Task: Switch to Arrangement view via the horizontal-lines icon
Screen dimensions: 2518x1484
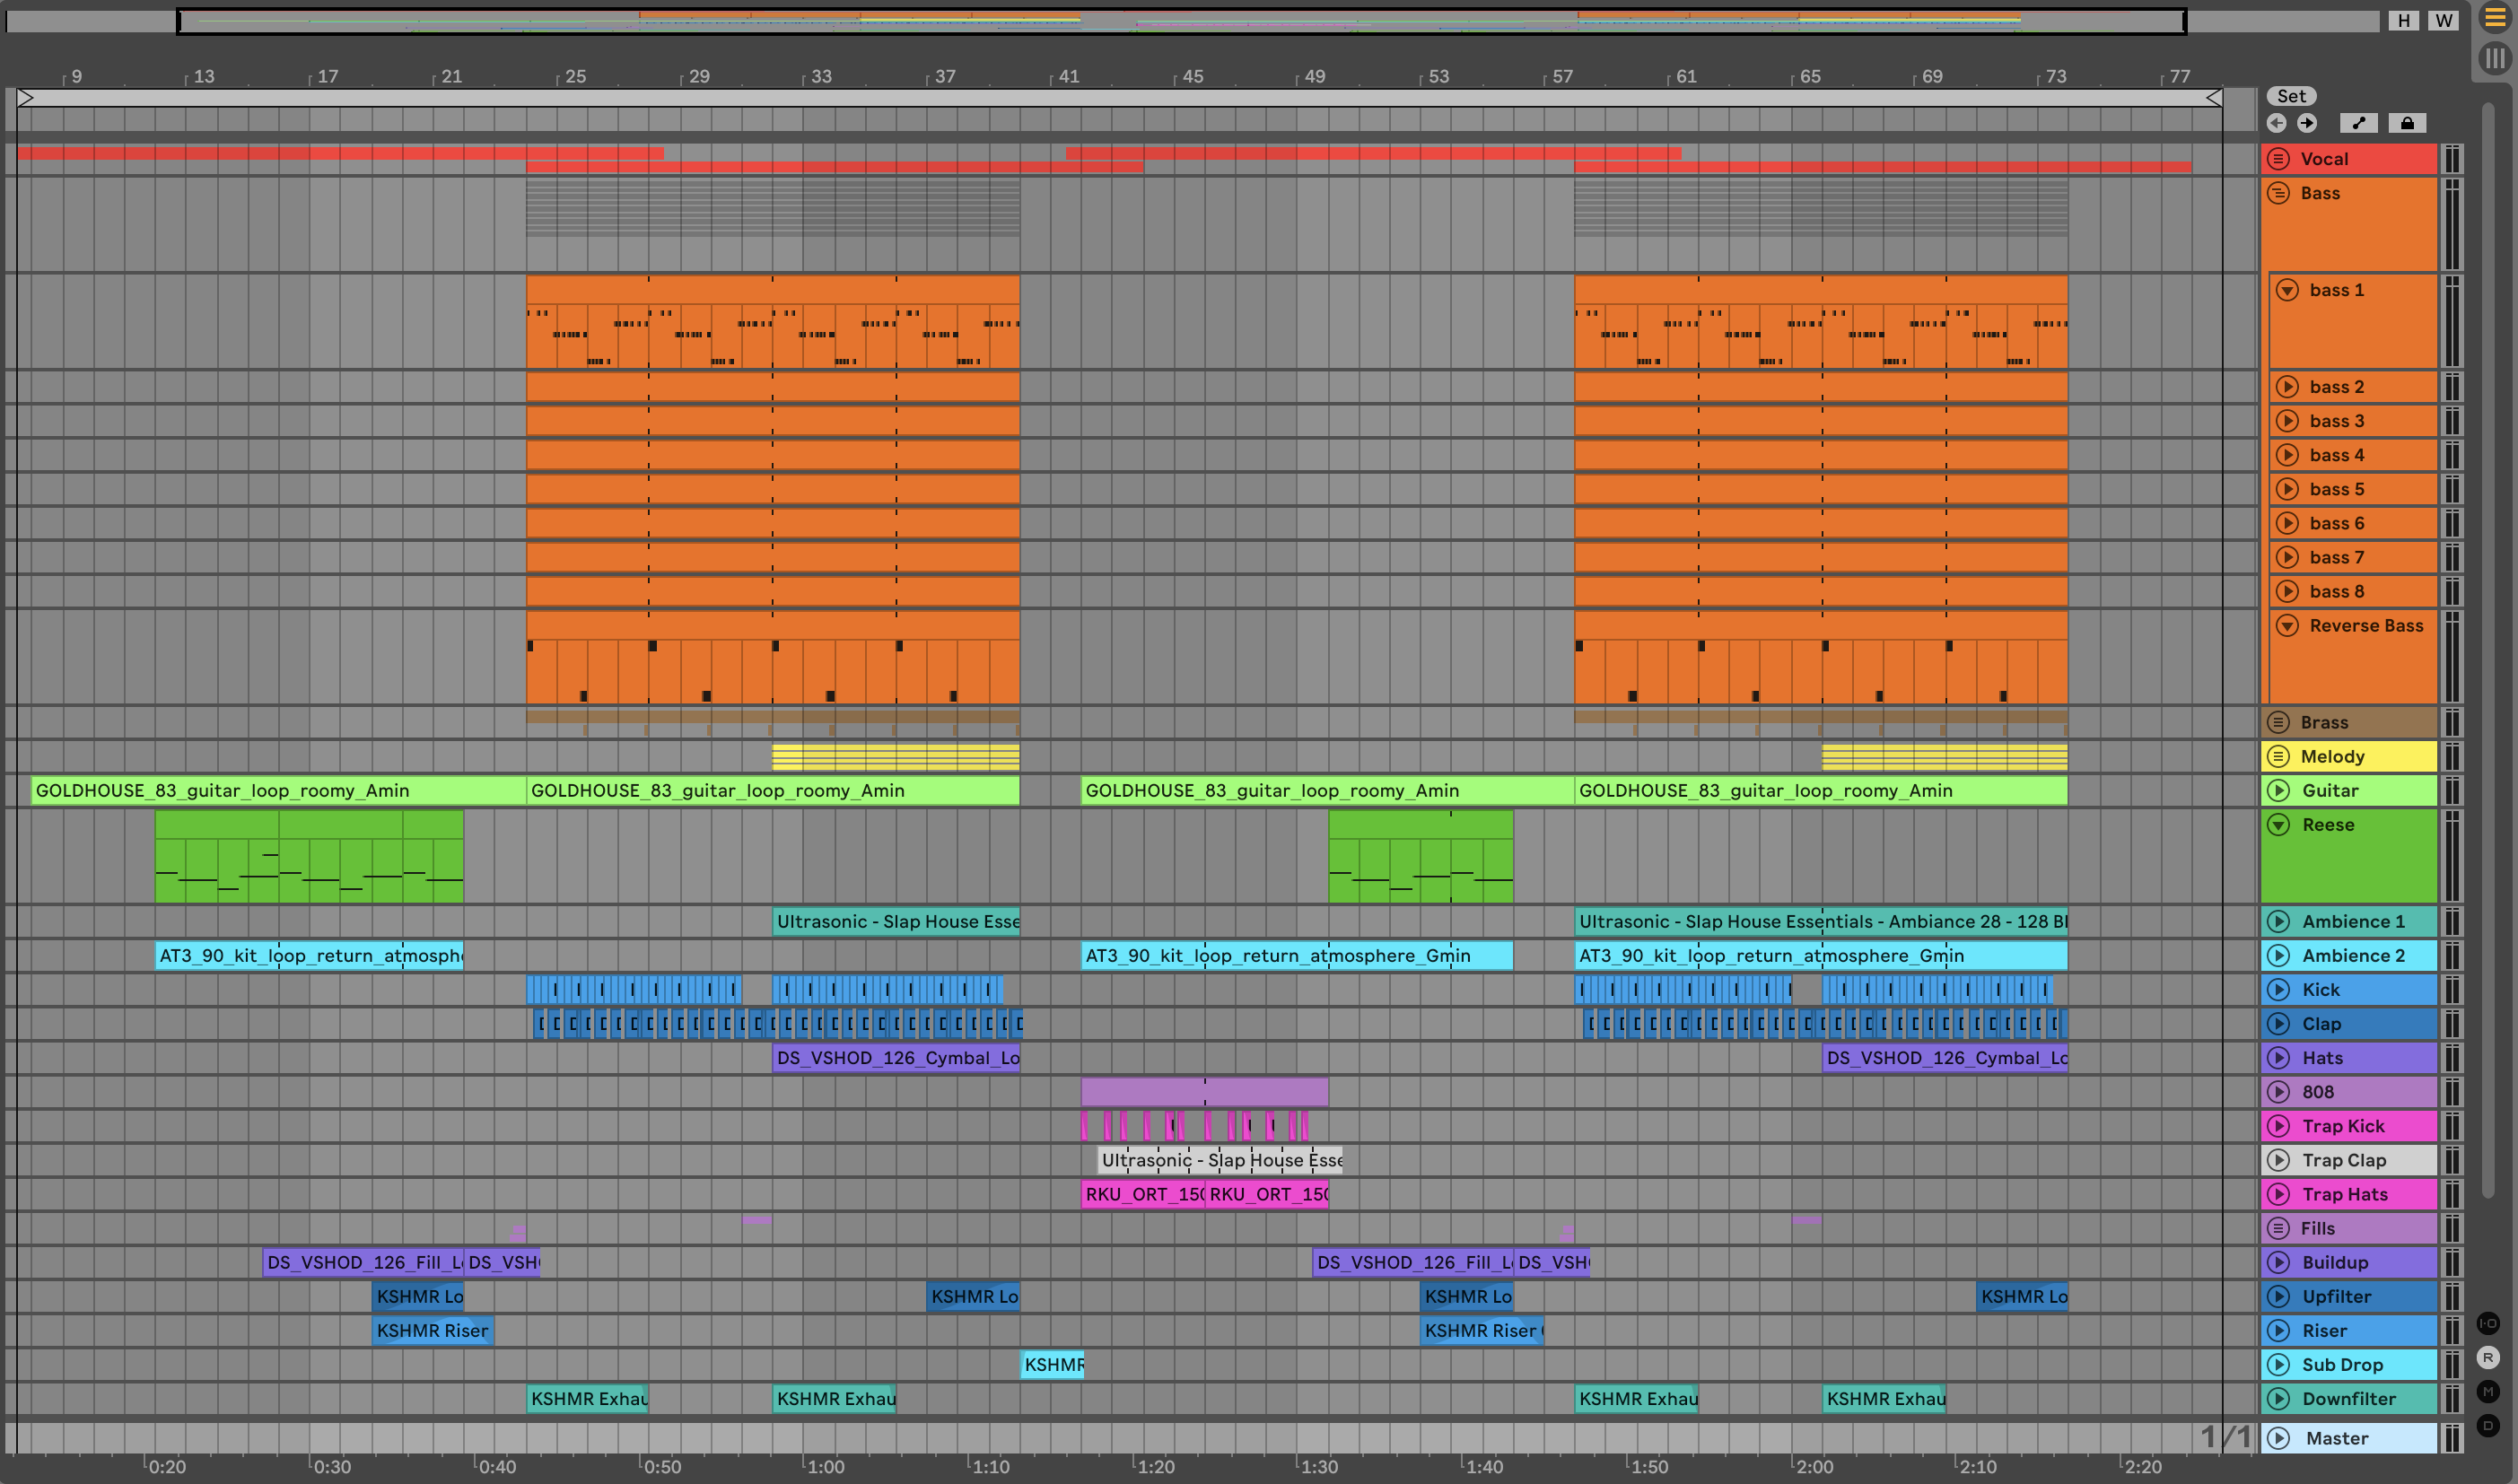Action: pyautogui.click(x=2495, y=18)
